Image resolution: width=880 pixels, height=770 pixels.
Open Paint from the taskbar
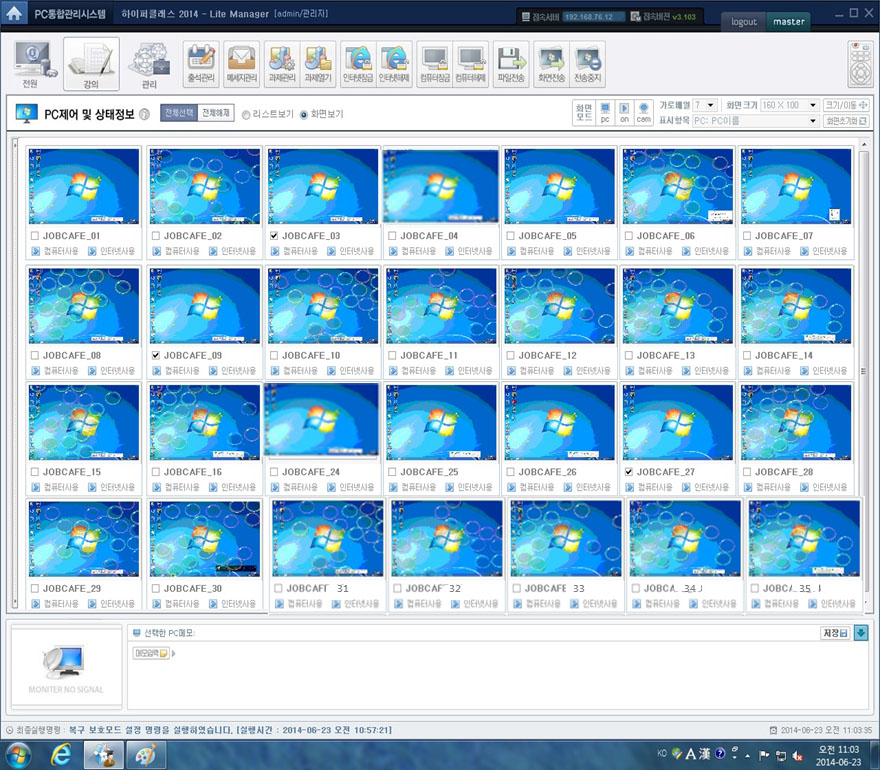pos(145,755)
